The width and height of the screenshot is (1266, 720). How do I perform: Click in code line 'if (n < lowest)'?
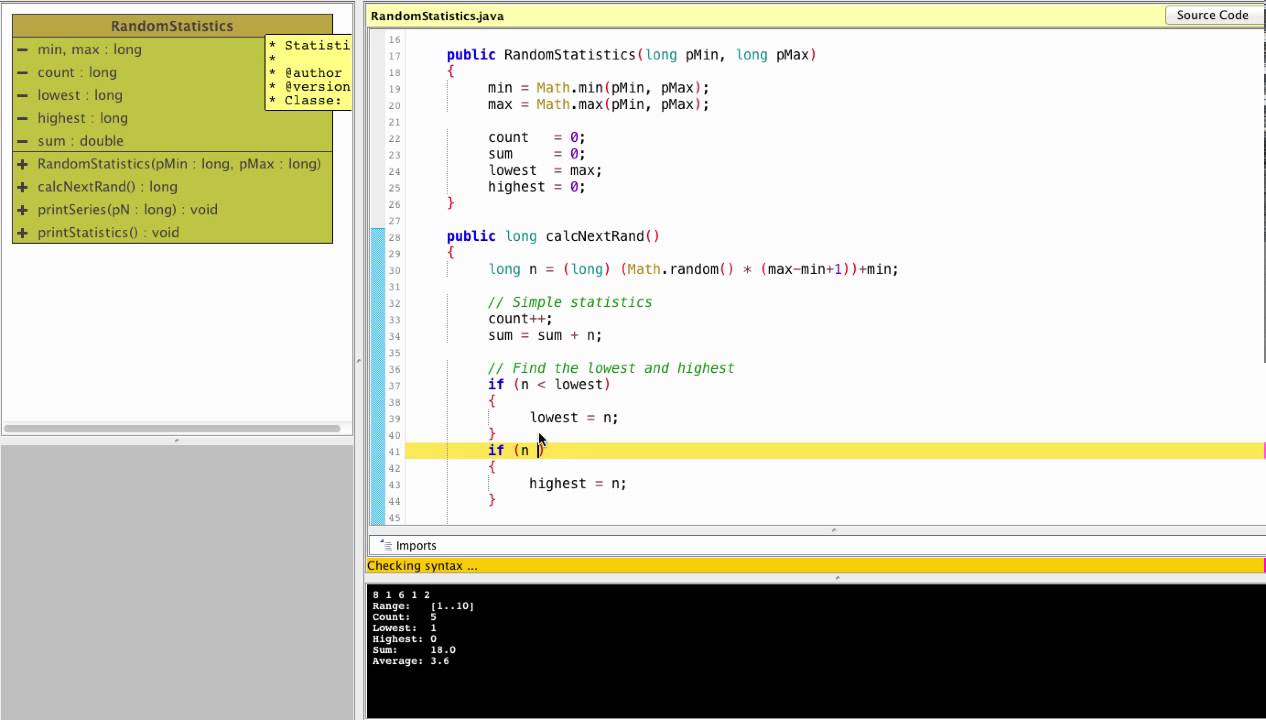[549, 384]
